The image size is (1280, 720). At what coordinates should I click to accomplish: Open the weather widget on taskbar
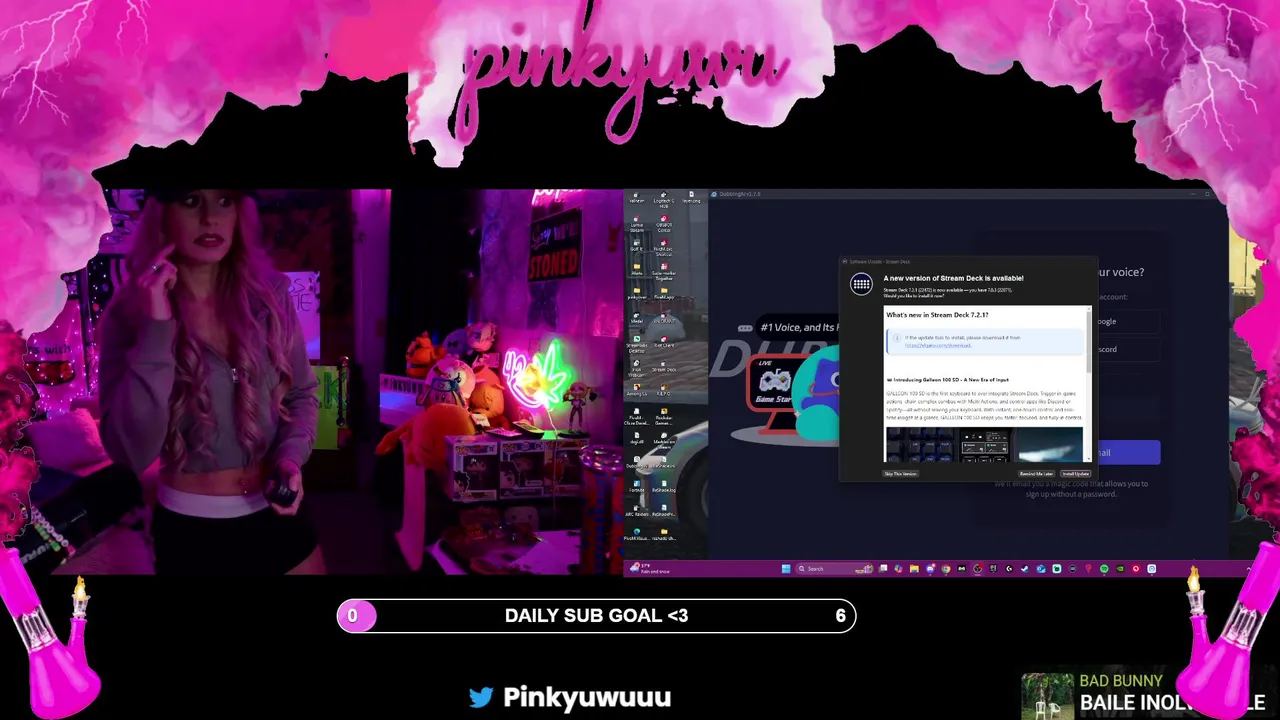coord(648,569)
